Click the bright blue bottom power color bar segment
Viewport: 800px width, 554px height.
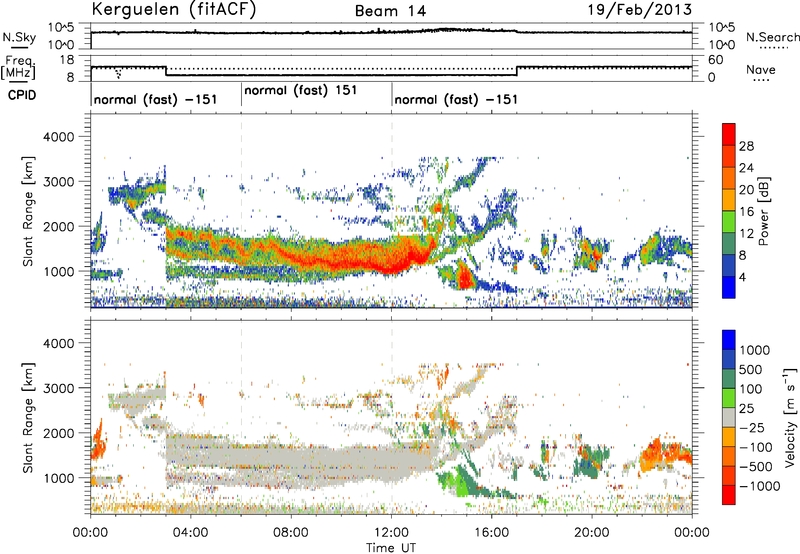(x=729, y=287)
